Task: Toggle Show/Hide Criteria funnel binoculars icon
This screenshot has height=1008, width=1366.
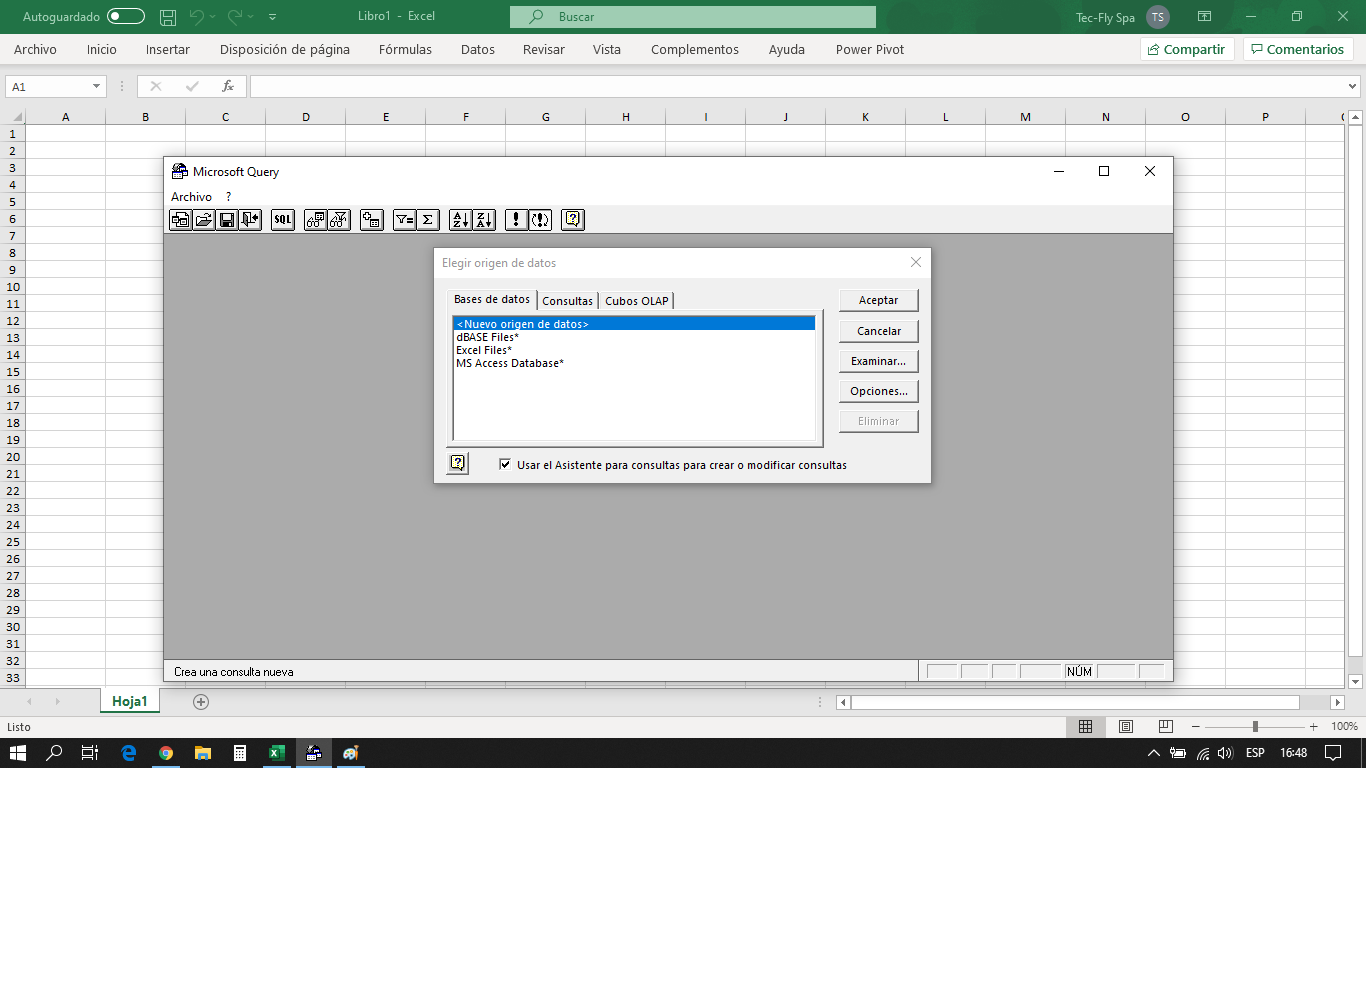Action: click(339, 220)
